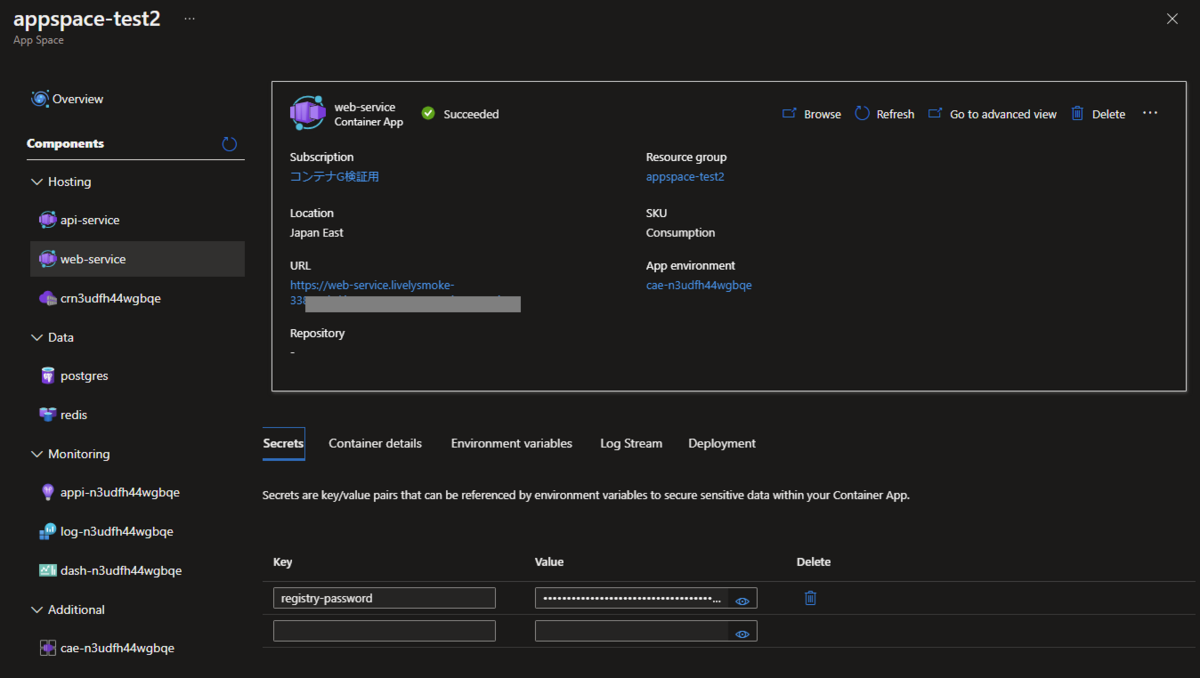Click the web-service icon in sidebar
The width and height of the screenshot is (1200, 678).
(47, 259)
